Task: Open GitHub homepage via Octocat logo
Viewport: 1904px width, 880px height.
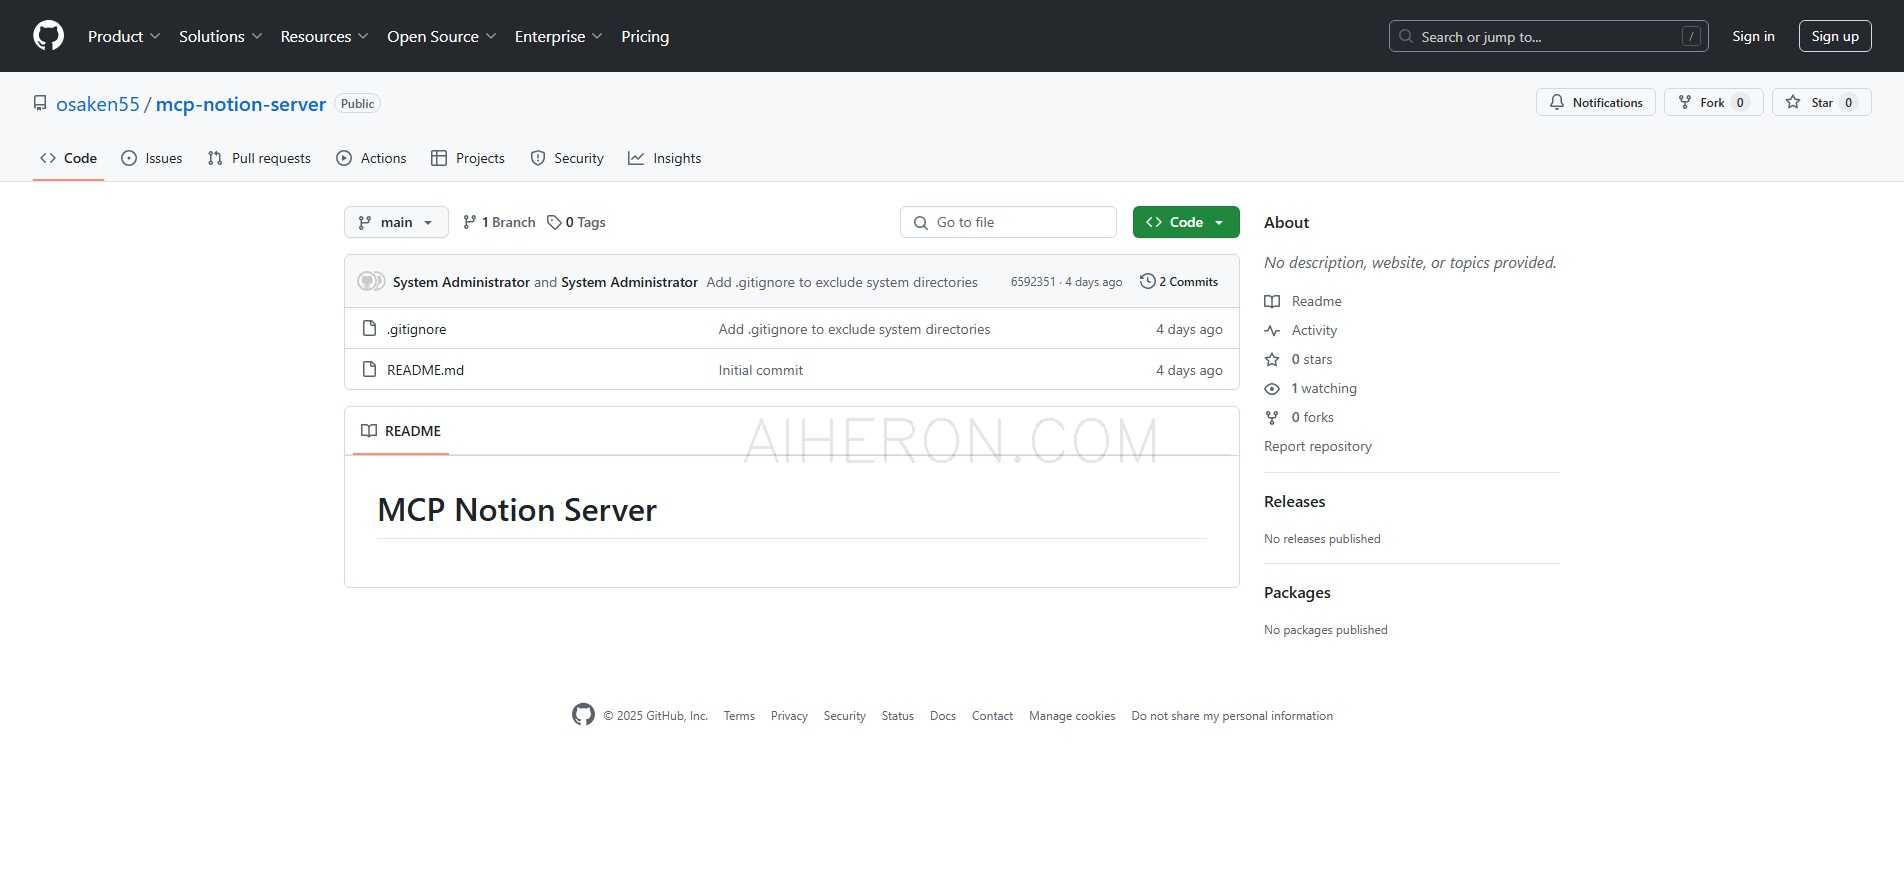Action: pyautogui.click(x=48, y=36)
